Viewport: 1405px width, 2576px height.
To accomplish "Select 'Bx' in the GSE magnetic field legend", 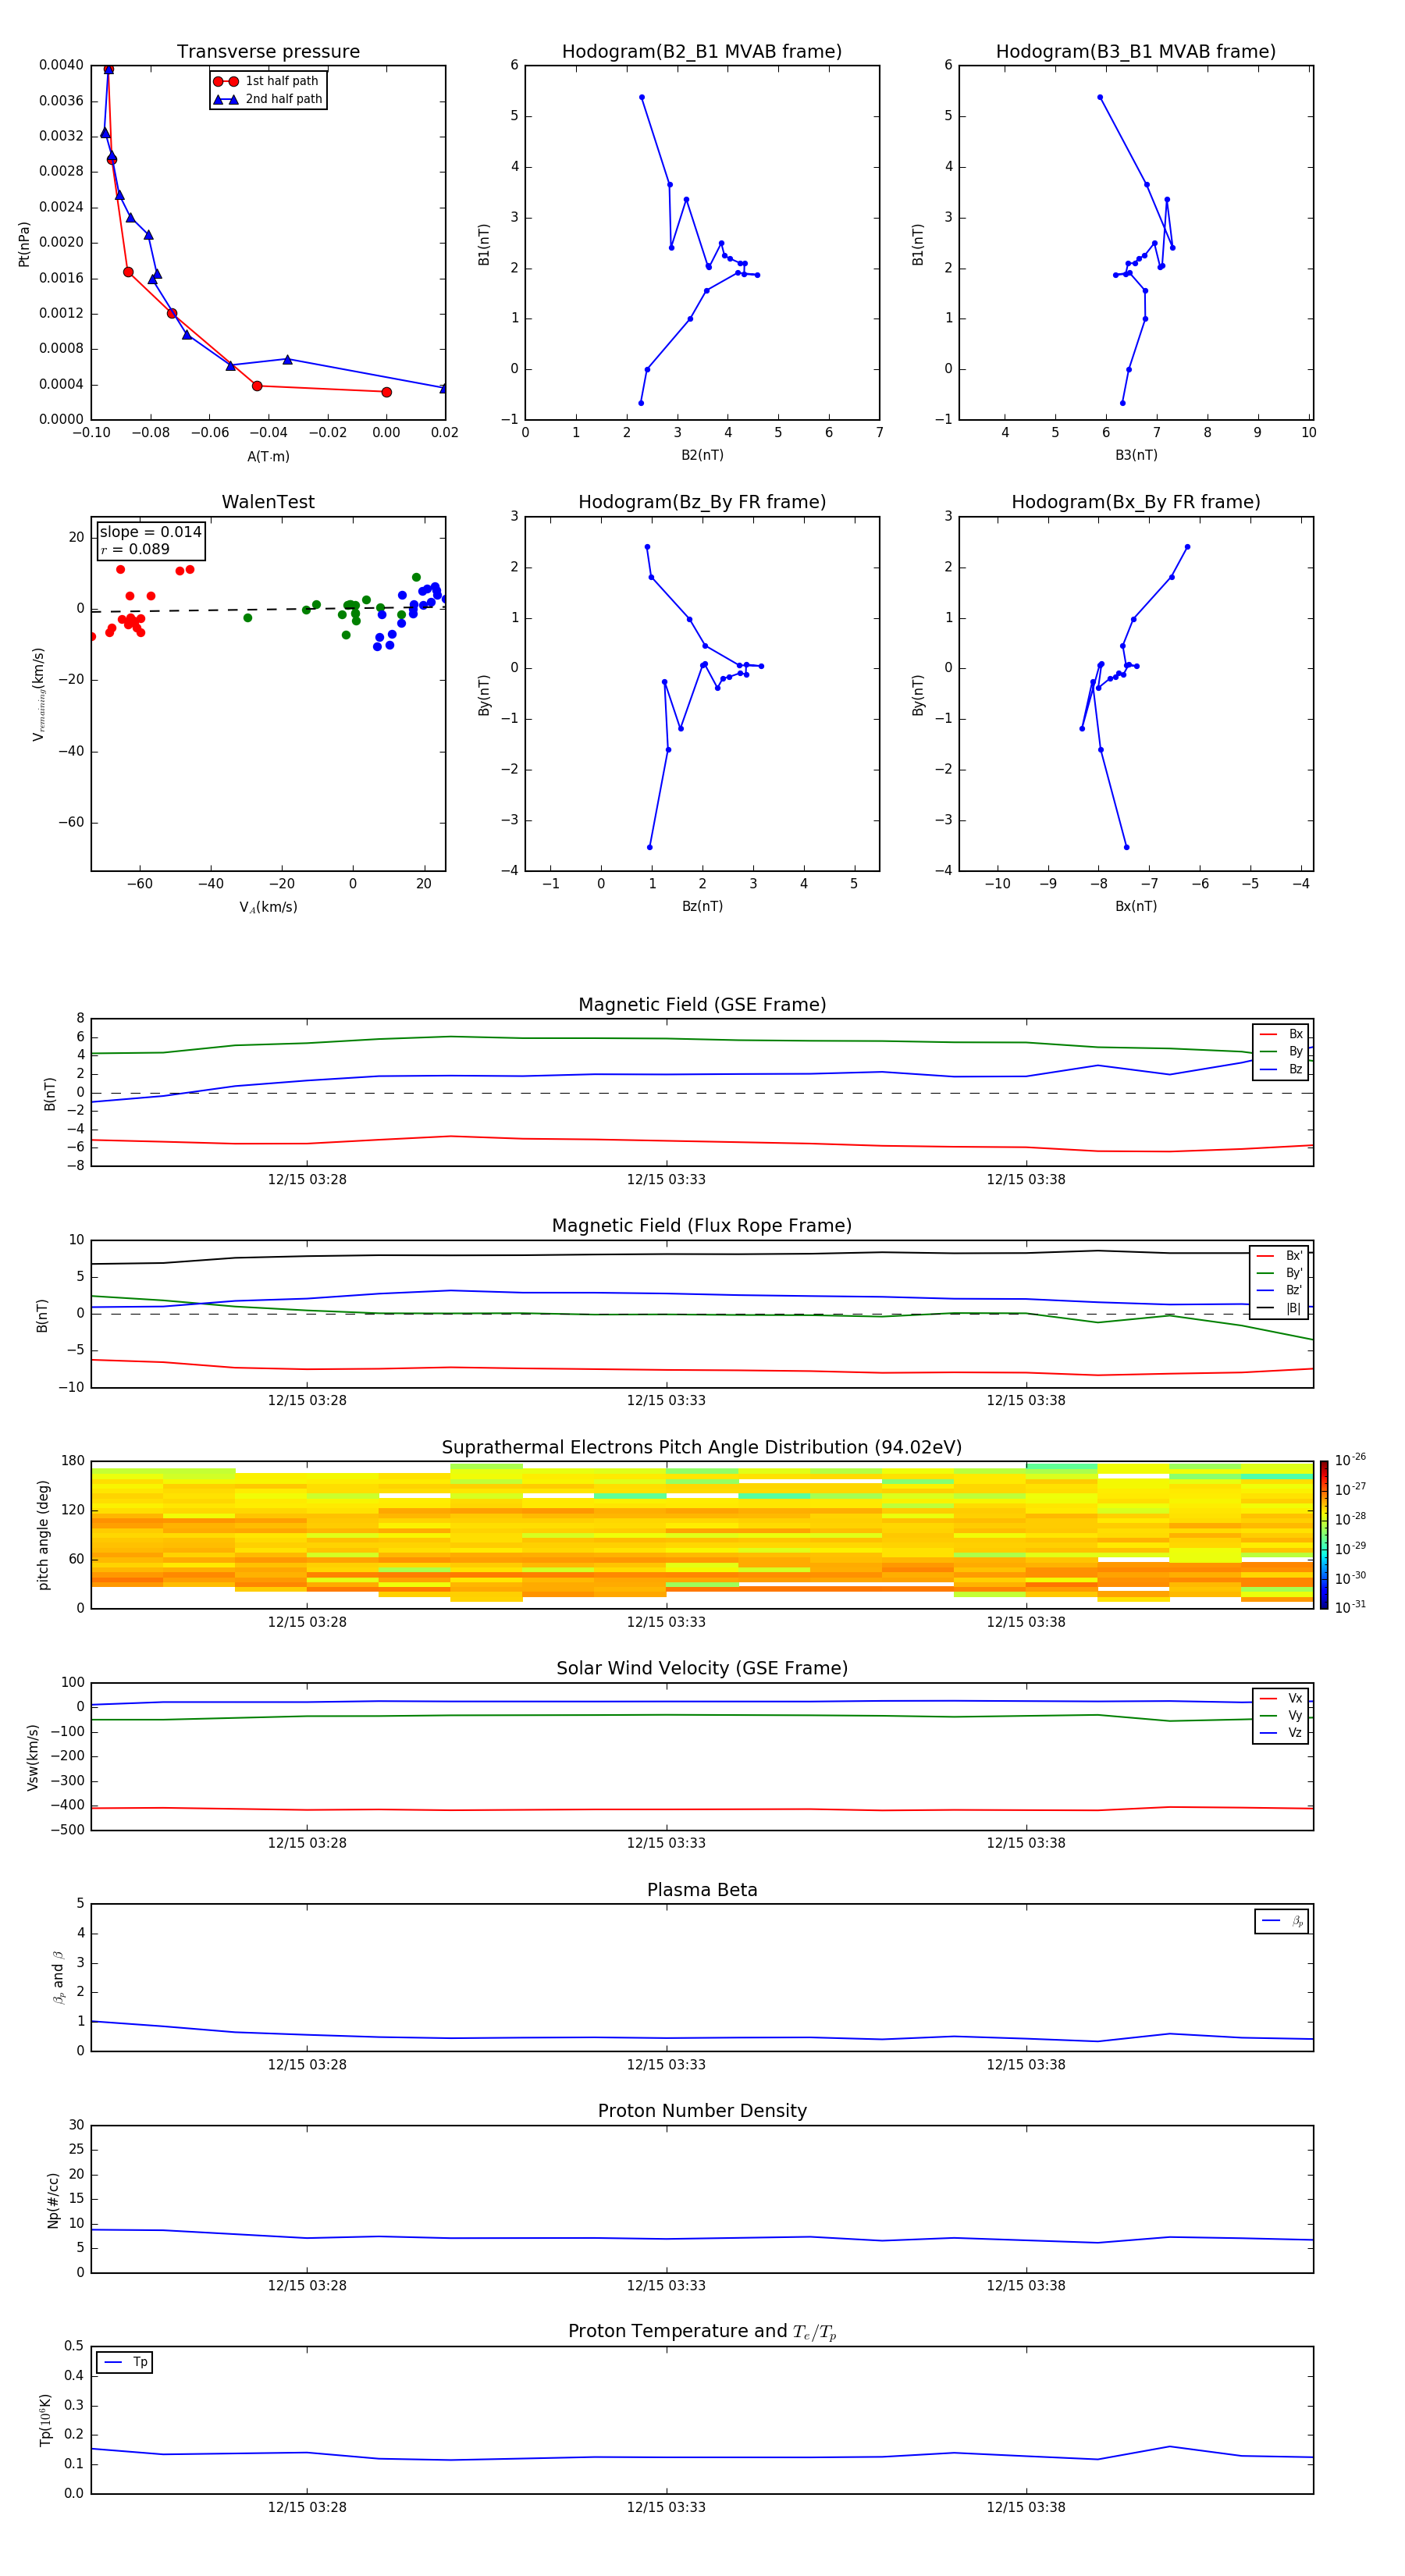I will [x=1281, y=1034].
